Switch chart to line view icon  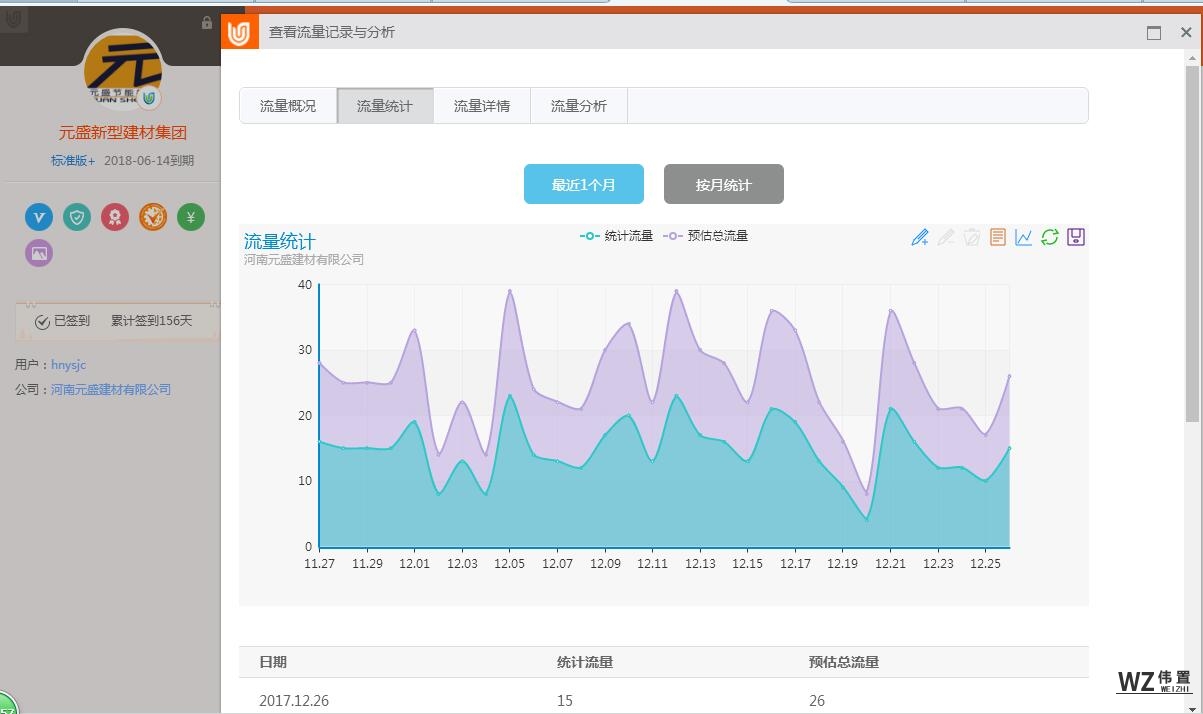(x=1023, y=237)
